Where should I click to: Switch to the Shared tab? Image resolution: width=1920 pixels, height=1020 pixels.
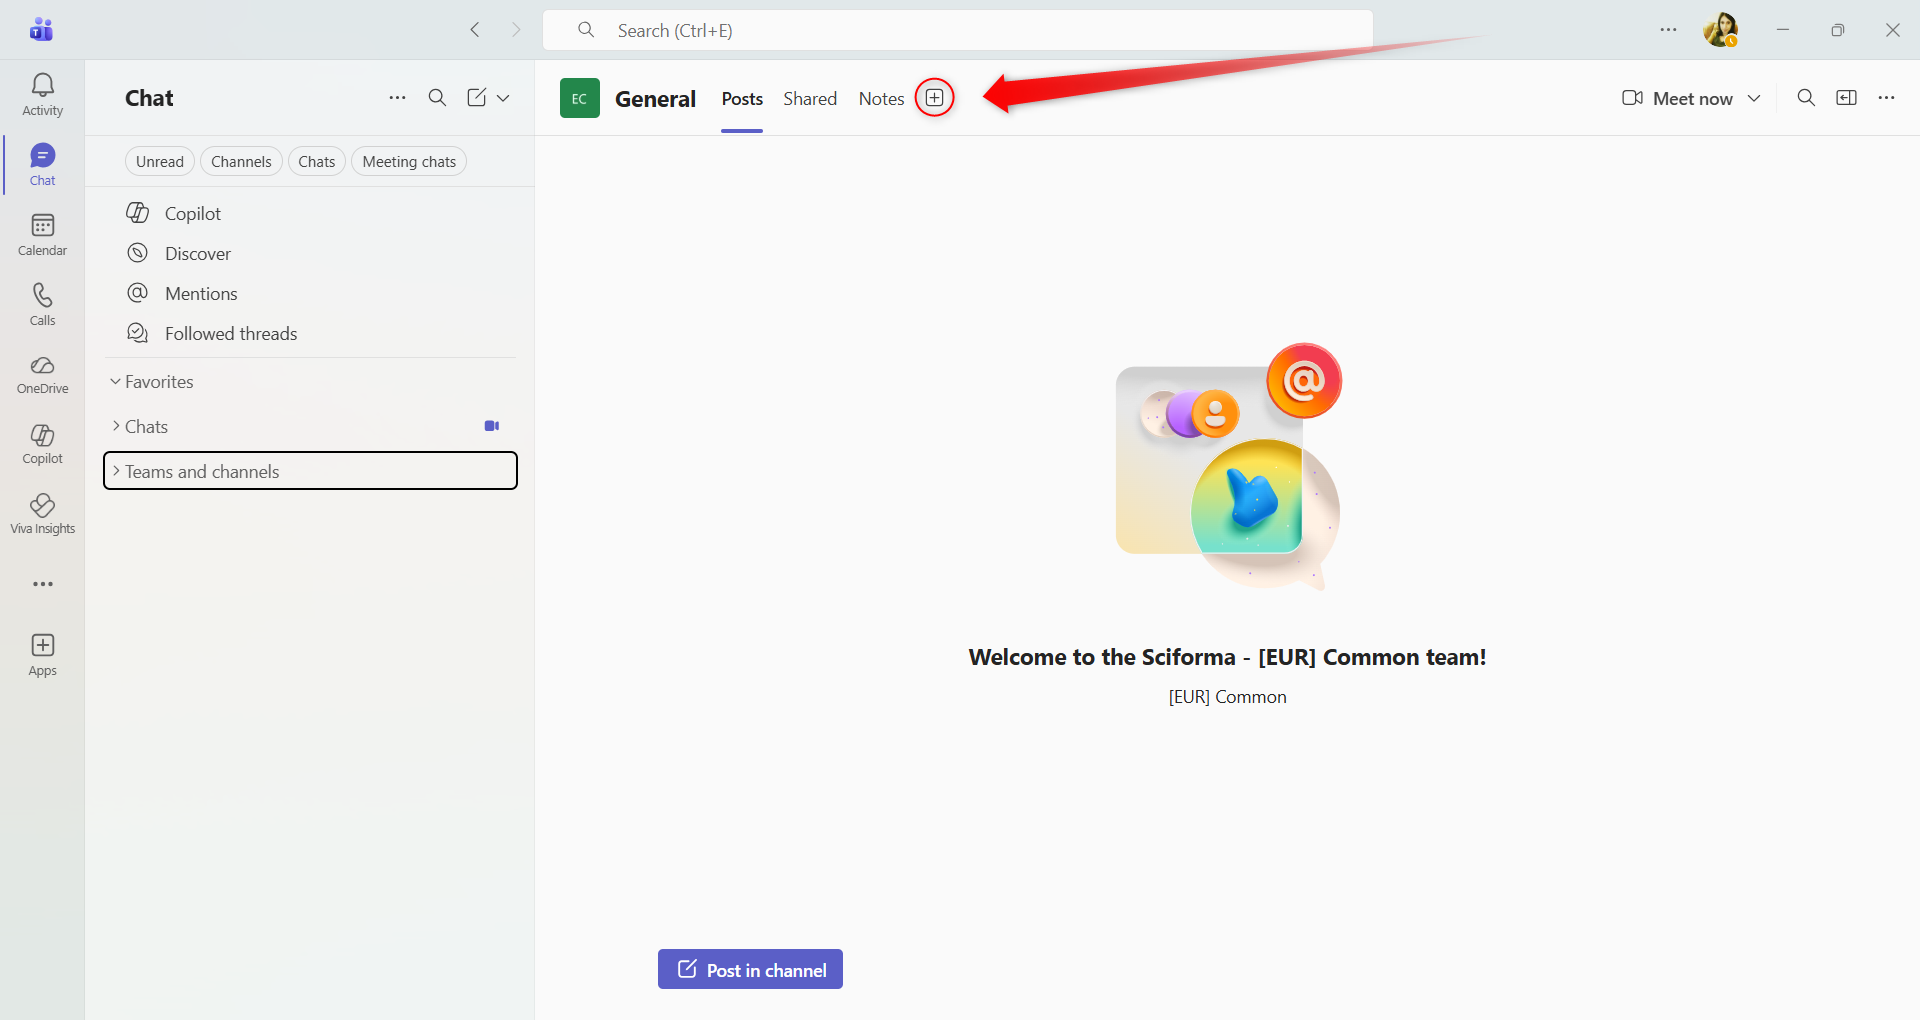[810, 99]
